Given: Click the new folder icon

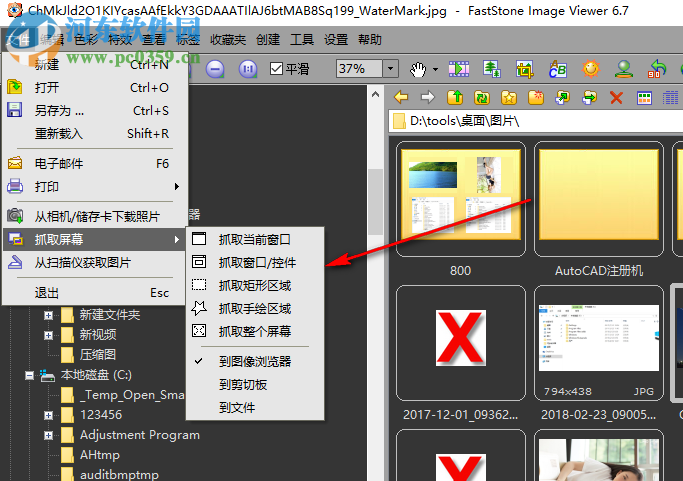Looking at the screenshot, I should 536,97.
